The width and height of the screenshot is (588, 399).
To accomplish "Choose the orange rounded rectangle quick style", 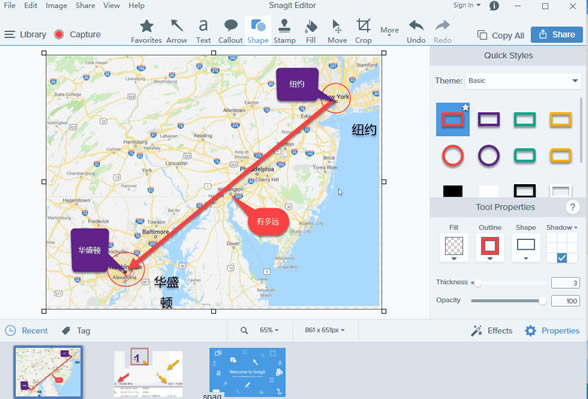I will click(x=561, y=155).
